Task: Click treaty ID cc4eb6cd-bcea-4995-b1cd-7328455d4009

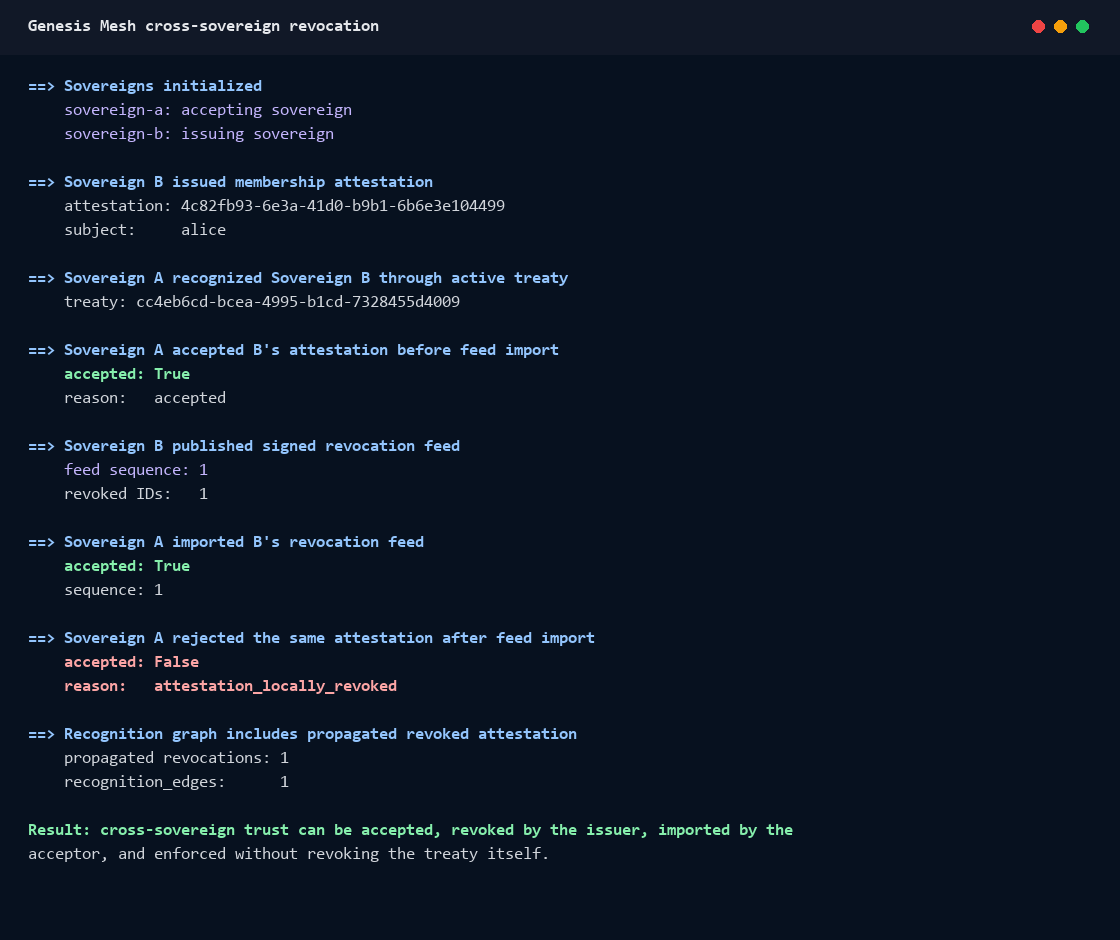Action: coord(298,301)
